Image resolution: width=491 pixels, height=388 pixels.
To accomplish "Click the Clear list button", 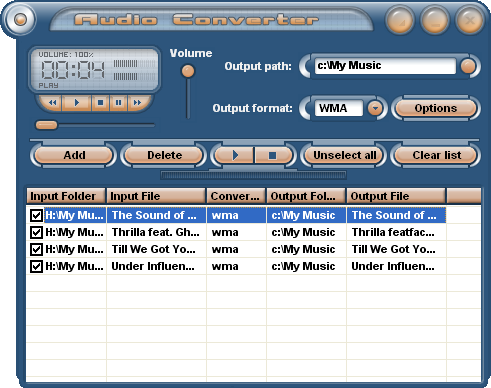I will point(436,155).
